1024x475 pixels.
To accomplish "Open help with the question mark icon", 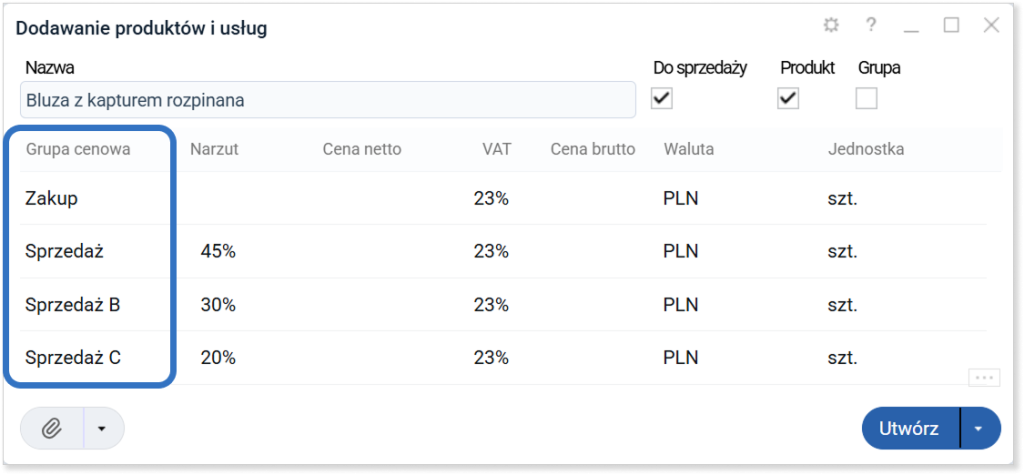I will click(871, 25).
